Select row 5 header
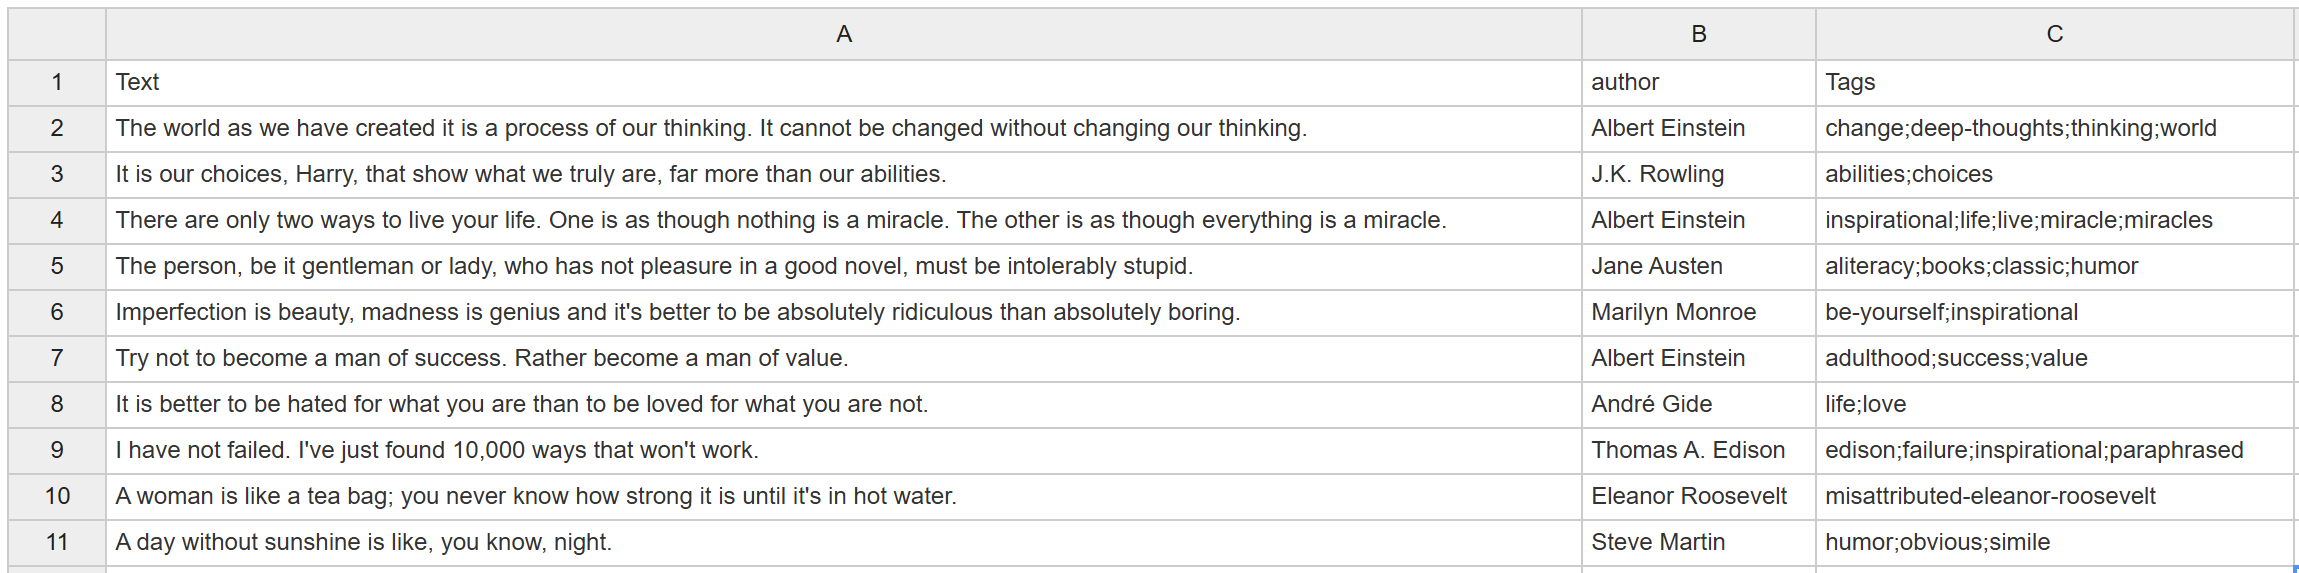The image size is (2299, 573). (57, 266)
